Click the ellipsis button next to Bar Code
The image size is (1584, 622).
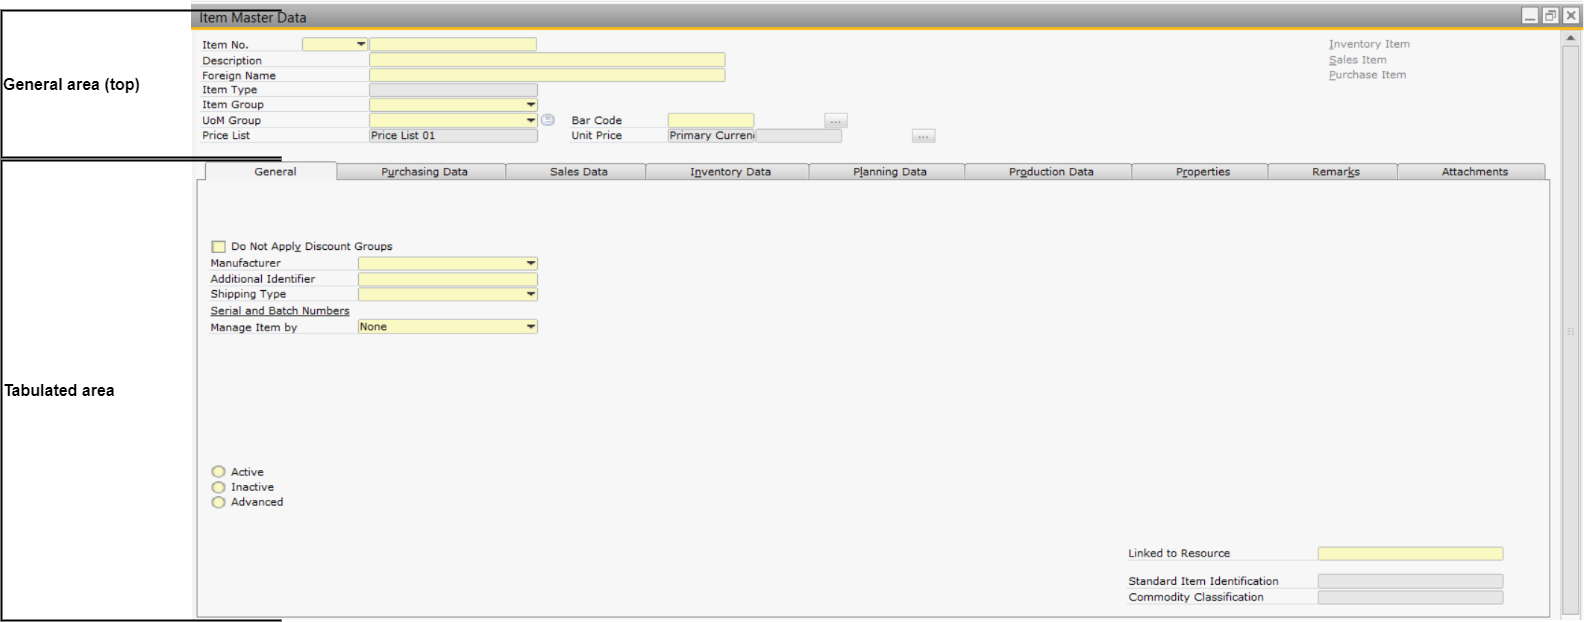836,121
